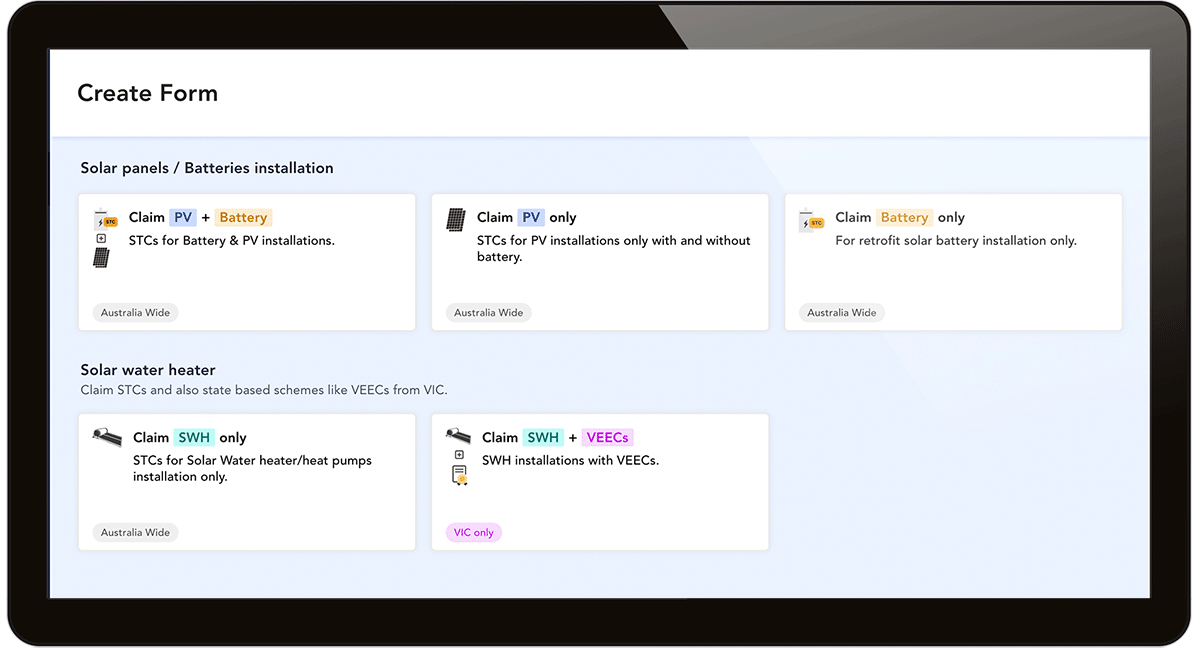Click the Australia Wide badge in the Claim Battery only card
The height and width of the screenshot is (654, 1200).
[841, 313]
